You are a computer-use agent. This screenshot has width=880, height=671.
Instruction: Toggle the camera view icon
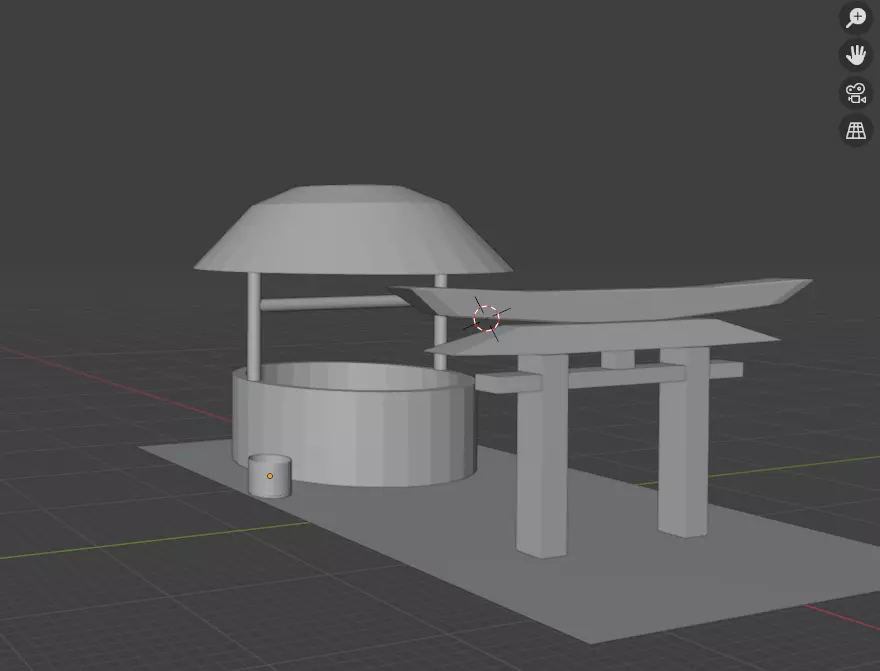(x=856, y=93)
